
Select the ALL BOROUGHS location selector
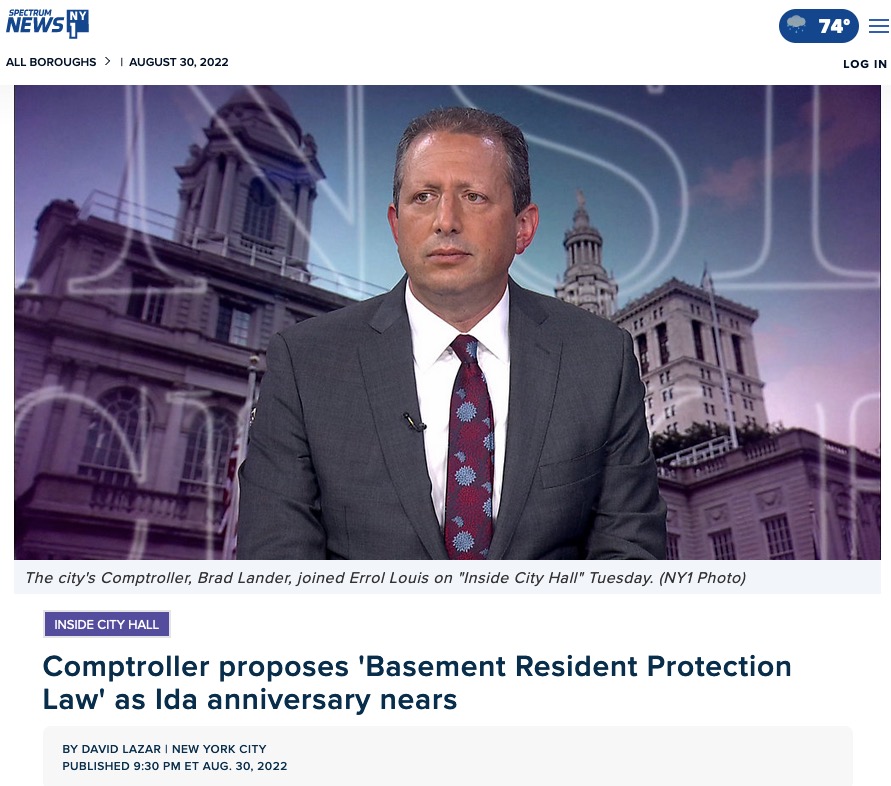pos(51,62)
